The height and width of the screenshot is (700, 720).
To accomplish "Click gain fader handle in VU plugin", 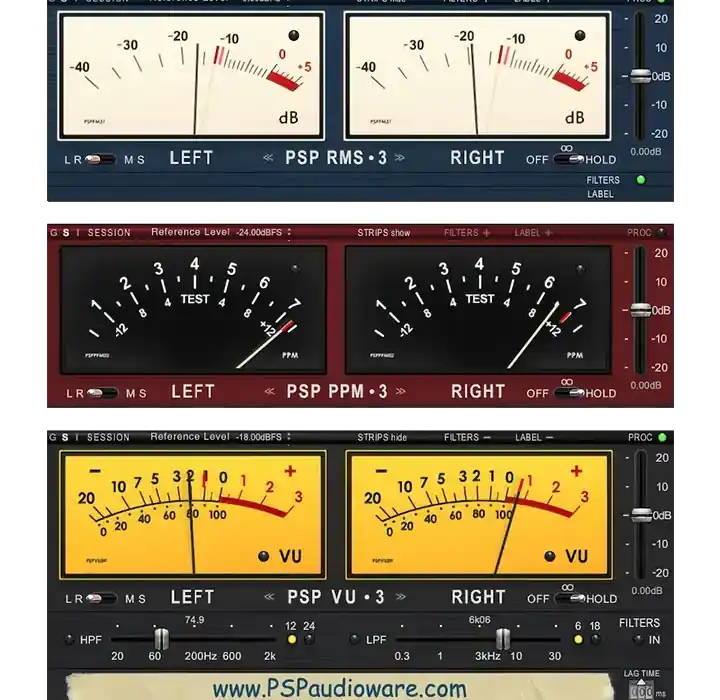I will [x=641, y=515].
